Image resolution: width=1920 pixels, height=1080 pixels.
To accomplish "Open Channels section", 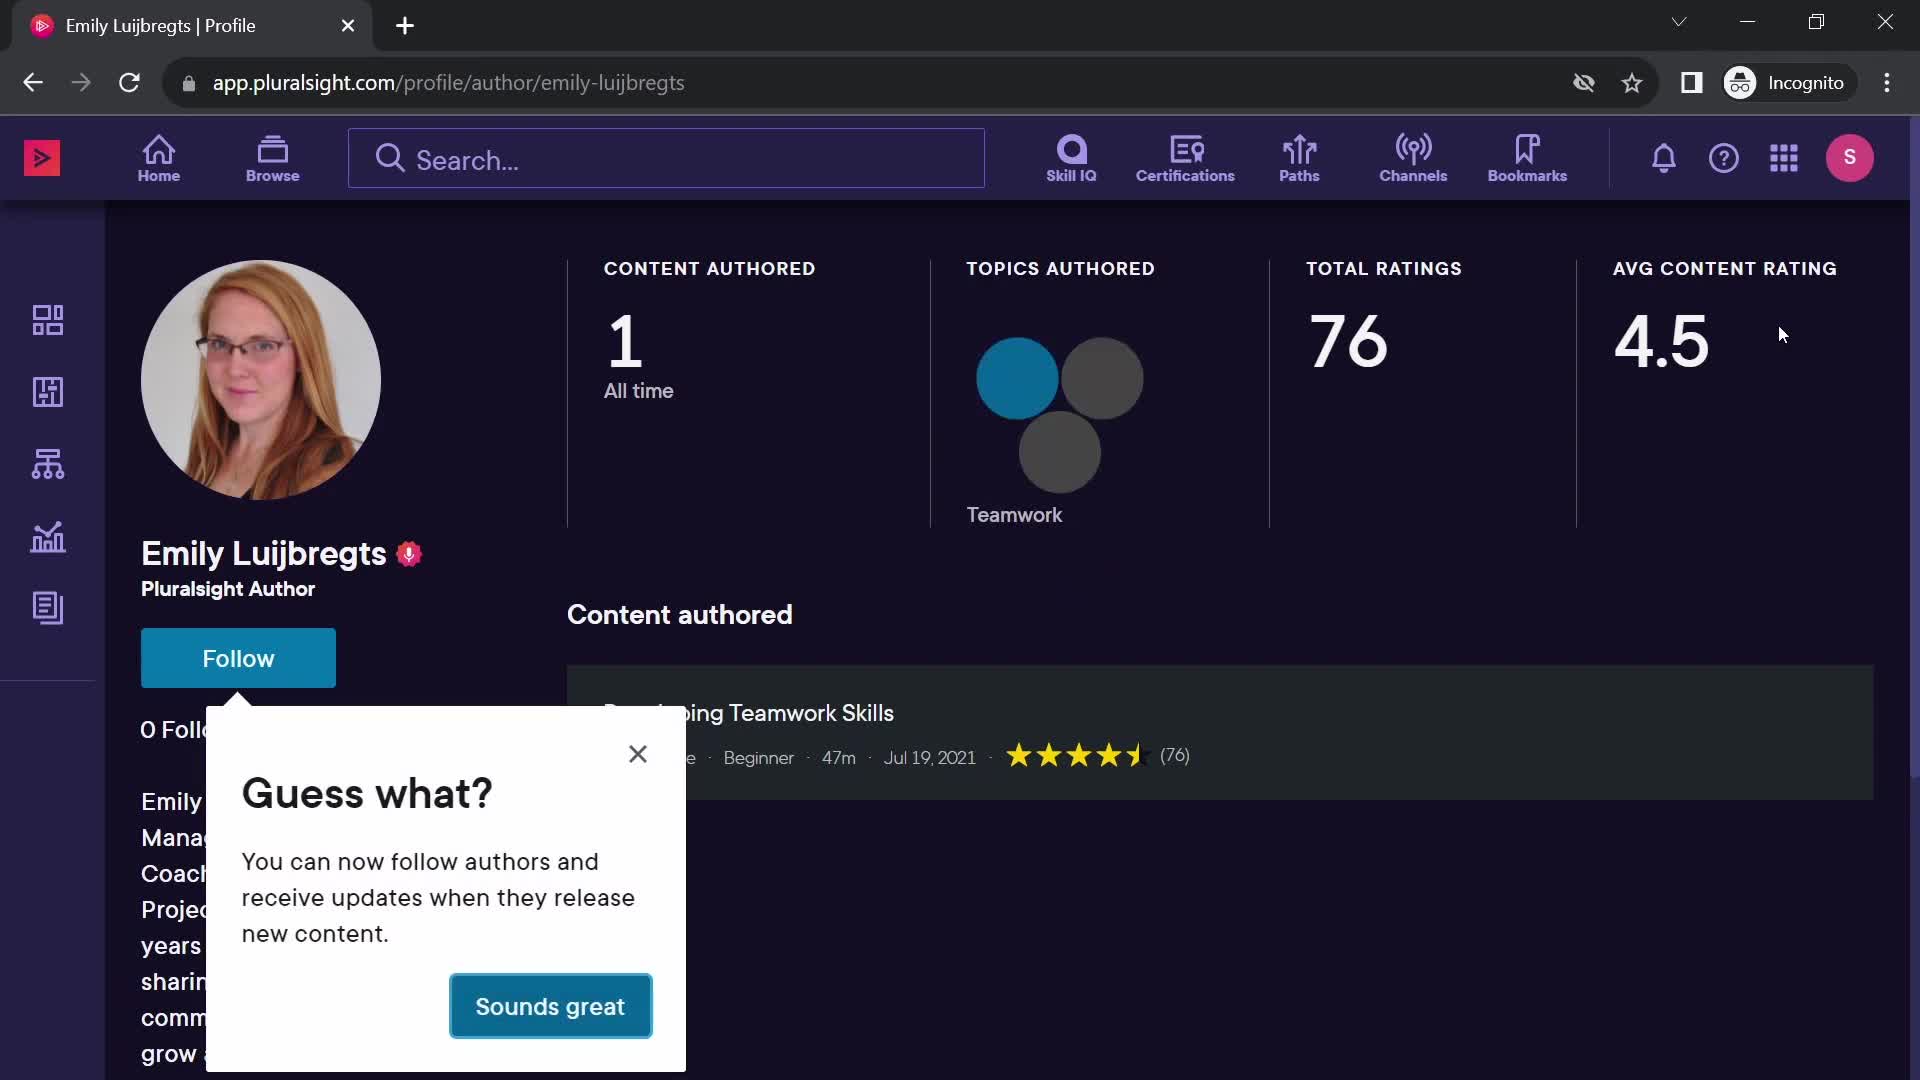I will point(1413,158).
